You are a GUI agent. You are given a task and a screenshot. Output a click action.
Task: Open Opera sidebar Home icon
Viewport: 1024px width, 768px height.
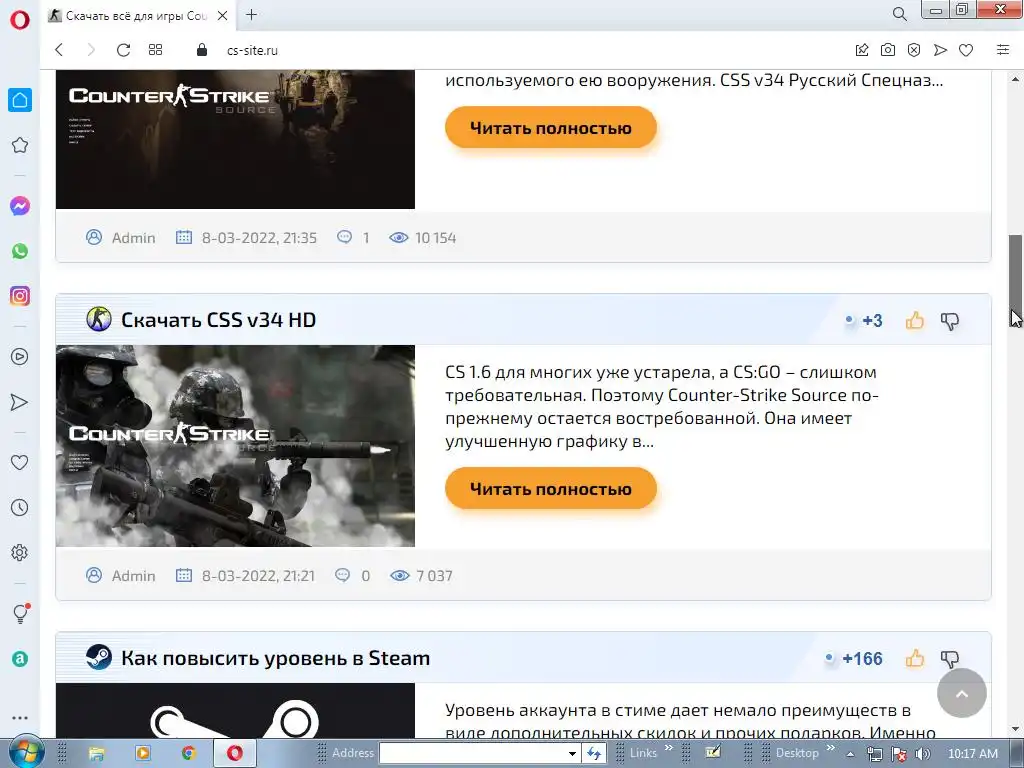pyautogui.click(x=20, y=100)
